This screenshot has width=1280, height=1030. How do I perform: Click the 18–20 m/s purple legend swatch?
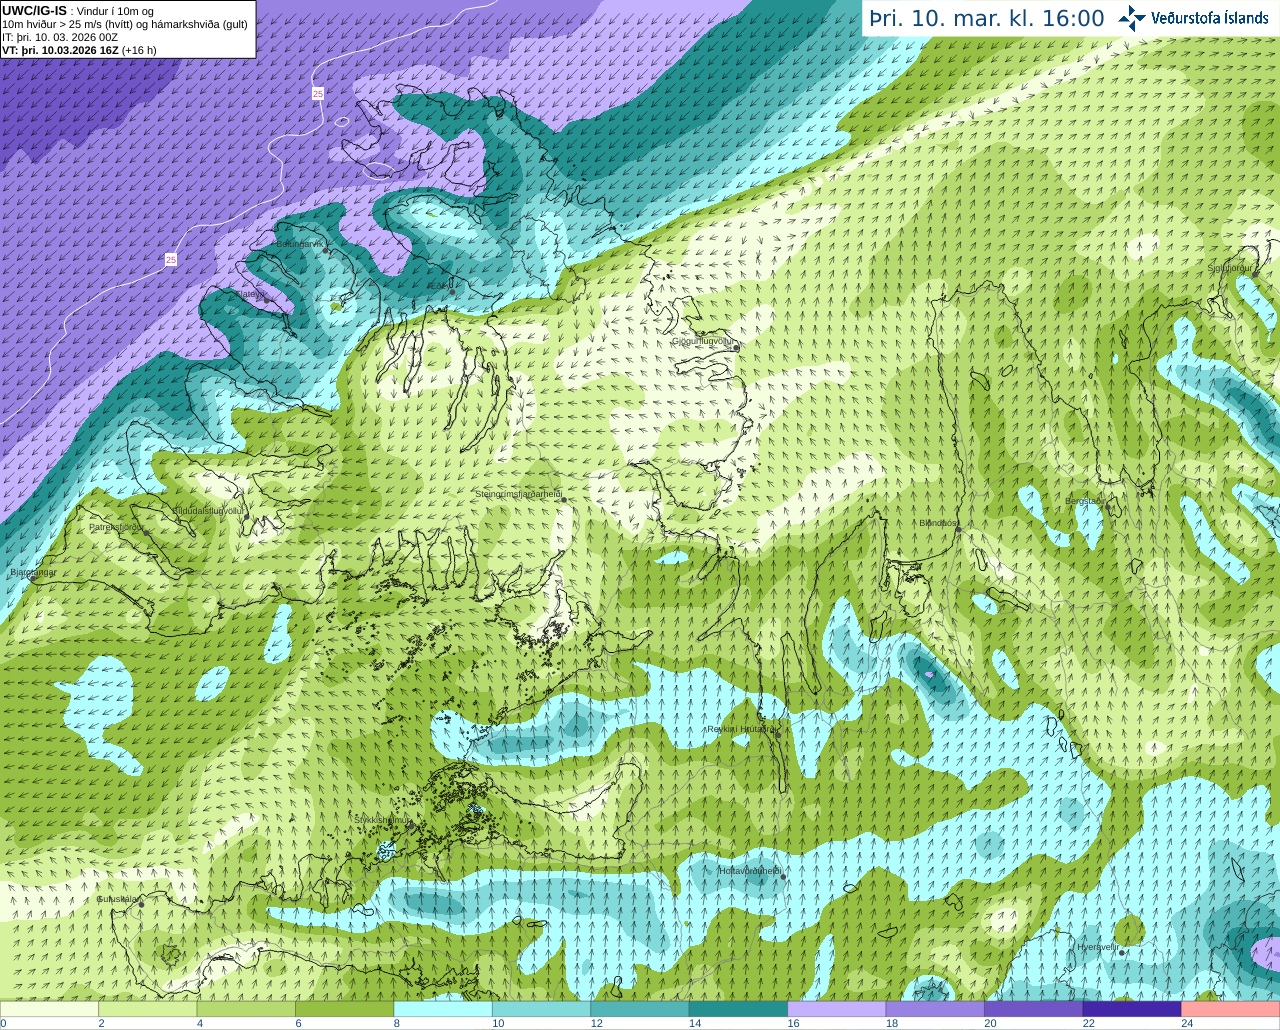(935, 1009)
